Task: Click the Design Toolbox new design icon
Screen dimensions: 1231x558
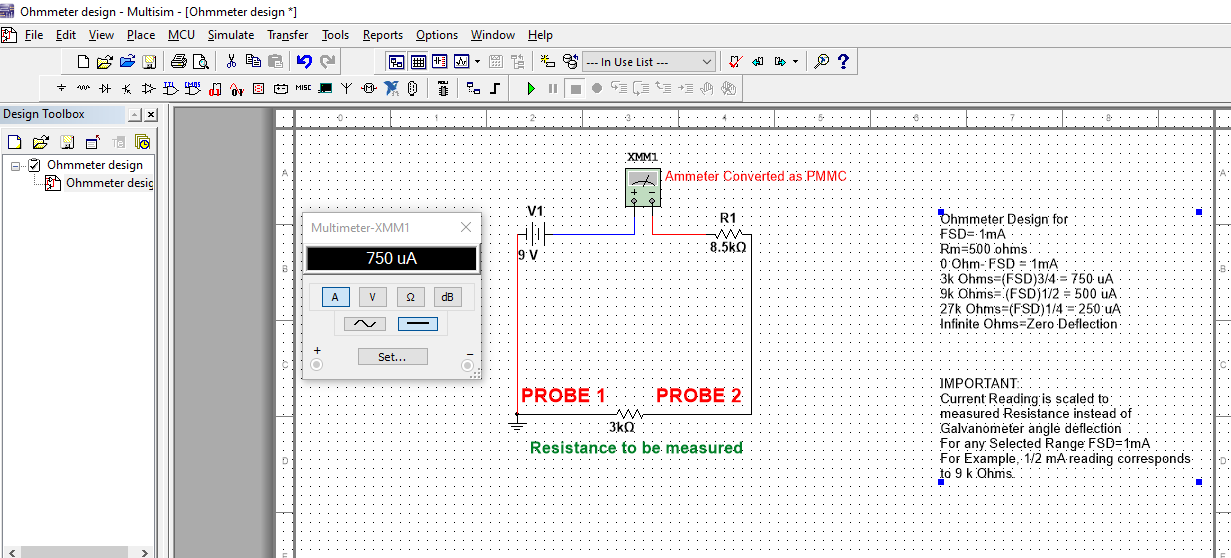Action: (15, 142)
